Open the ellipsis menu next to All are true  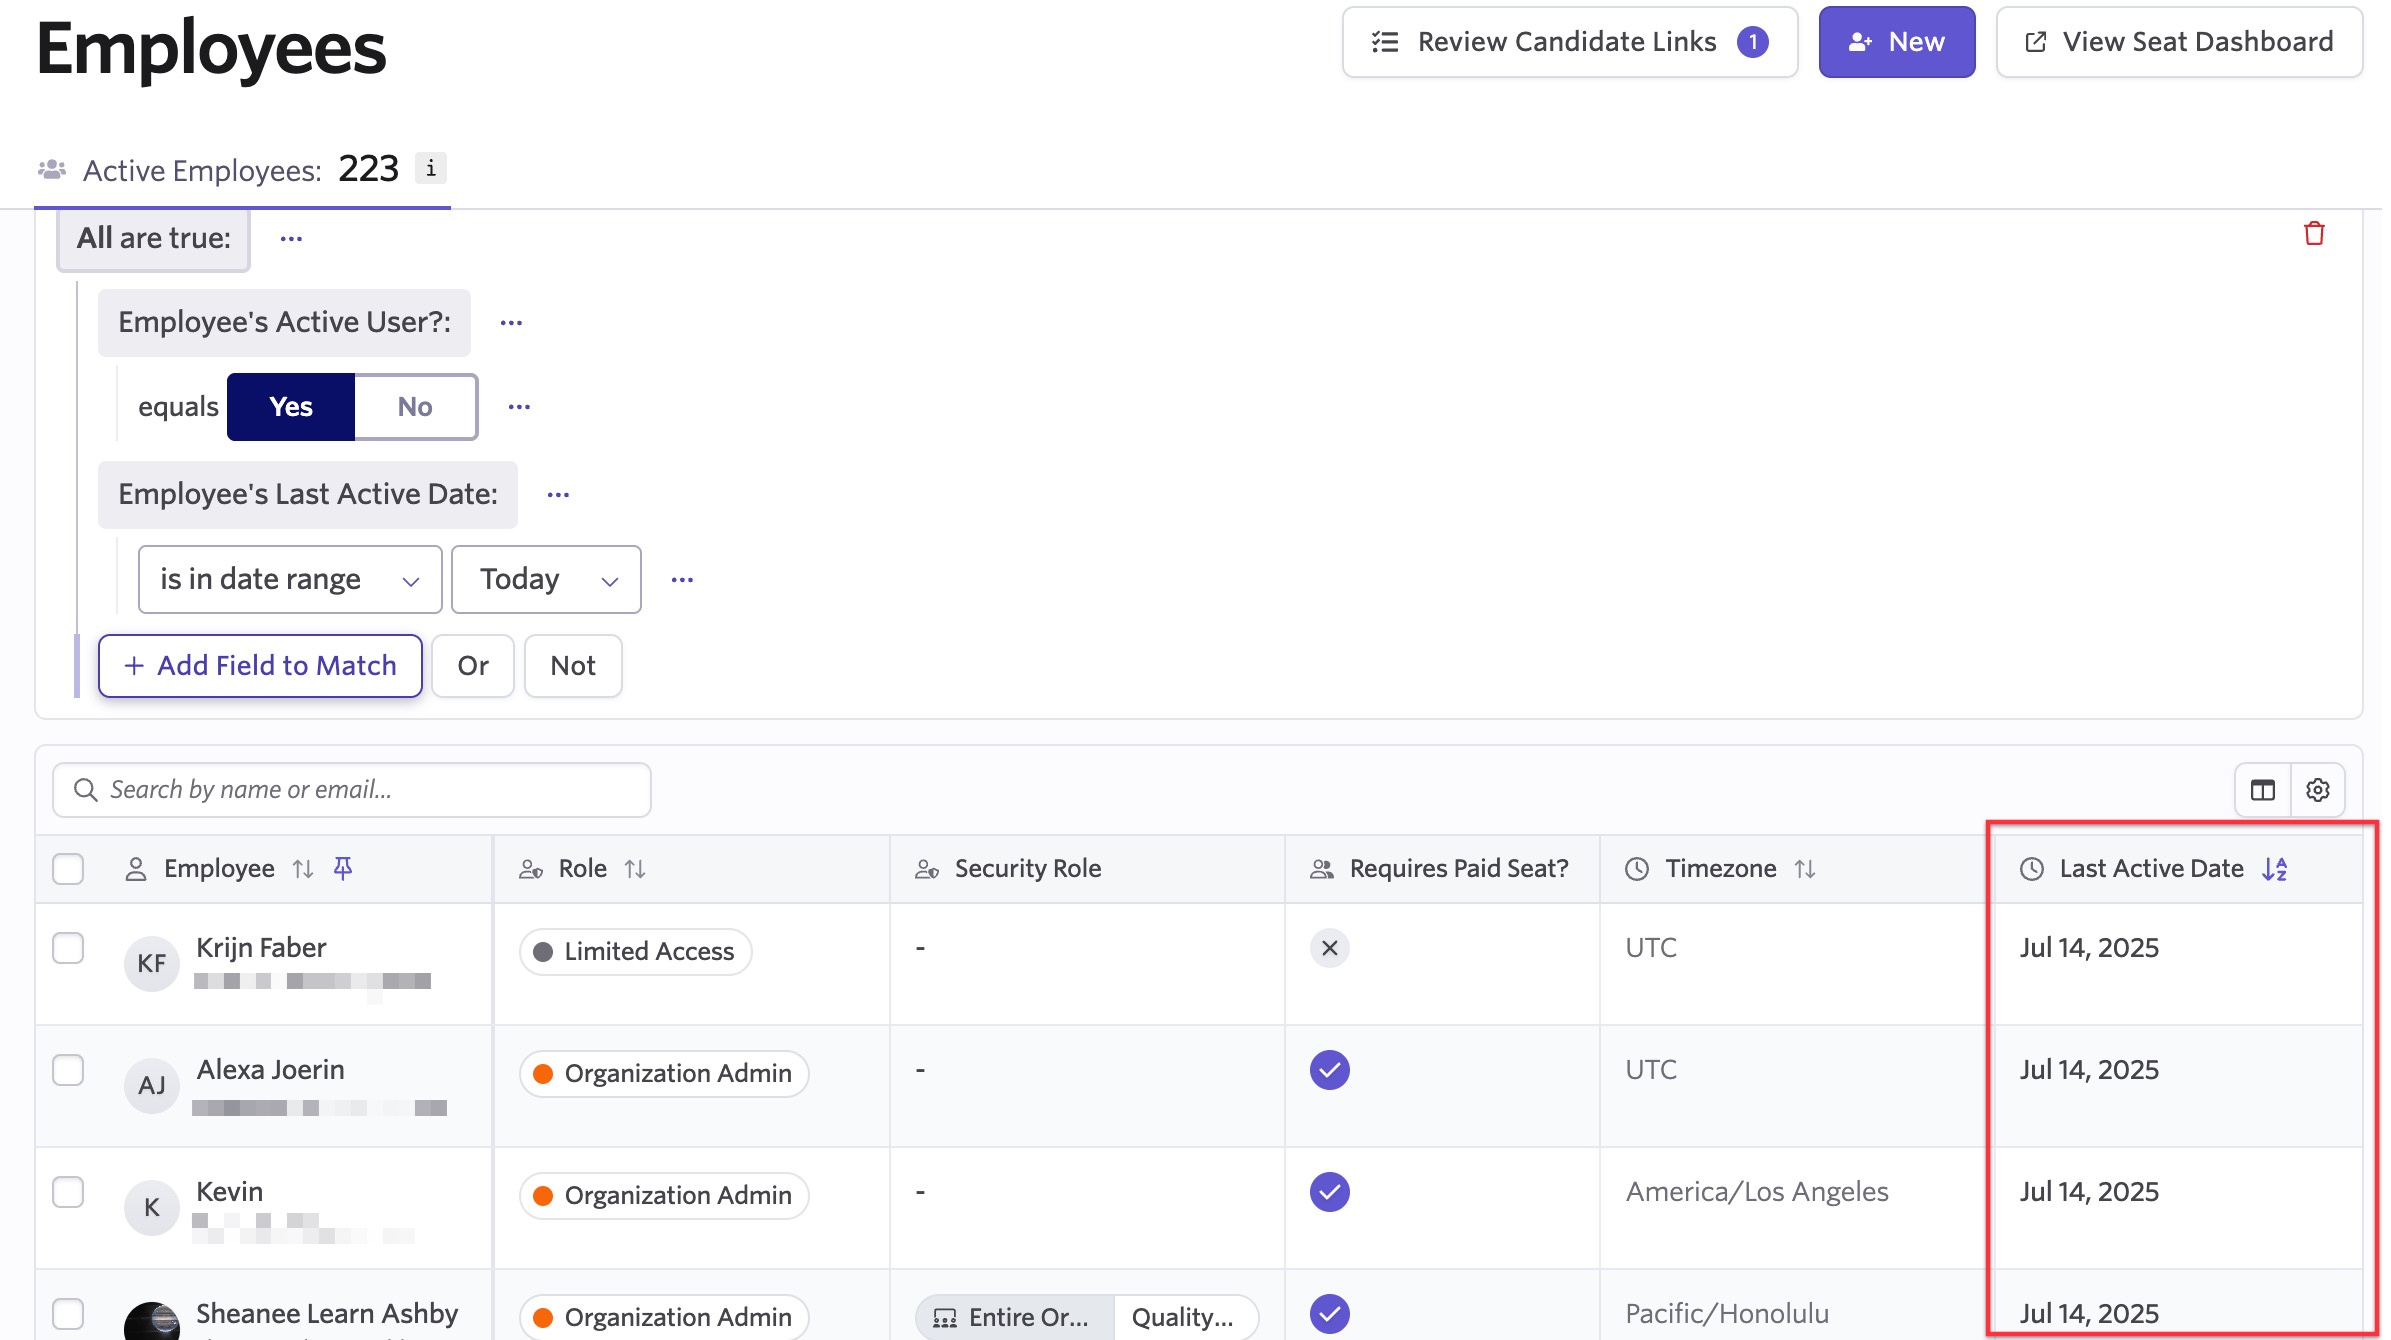pos(291,239)
